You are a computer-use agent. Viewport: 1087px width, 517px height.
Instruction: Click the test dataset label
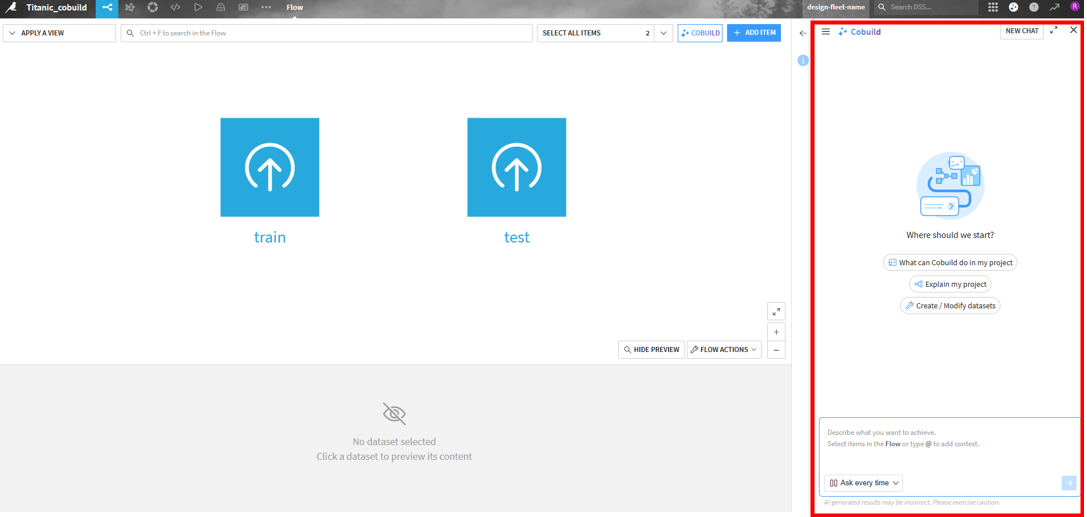(516, 237)
